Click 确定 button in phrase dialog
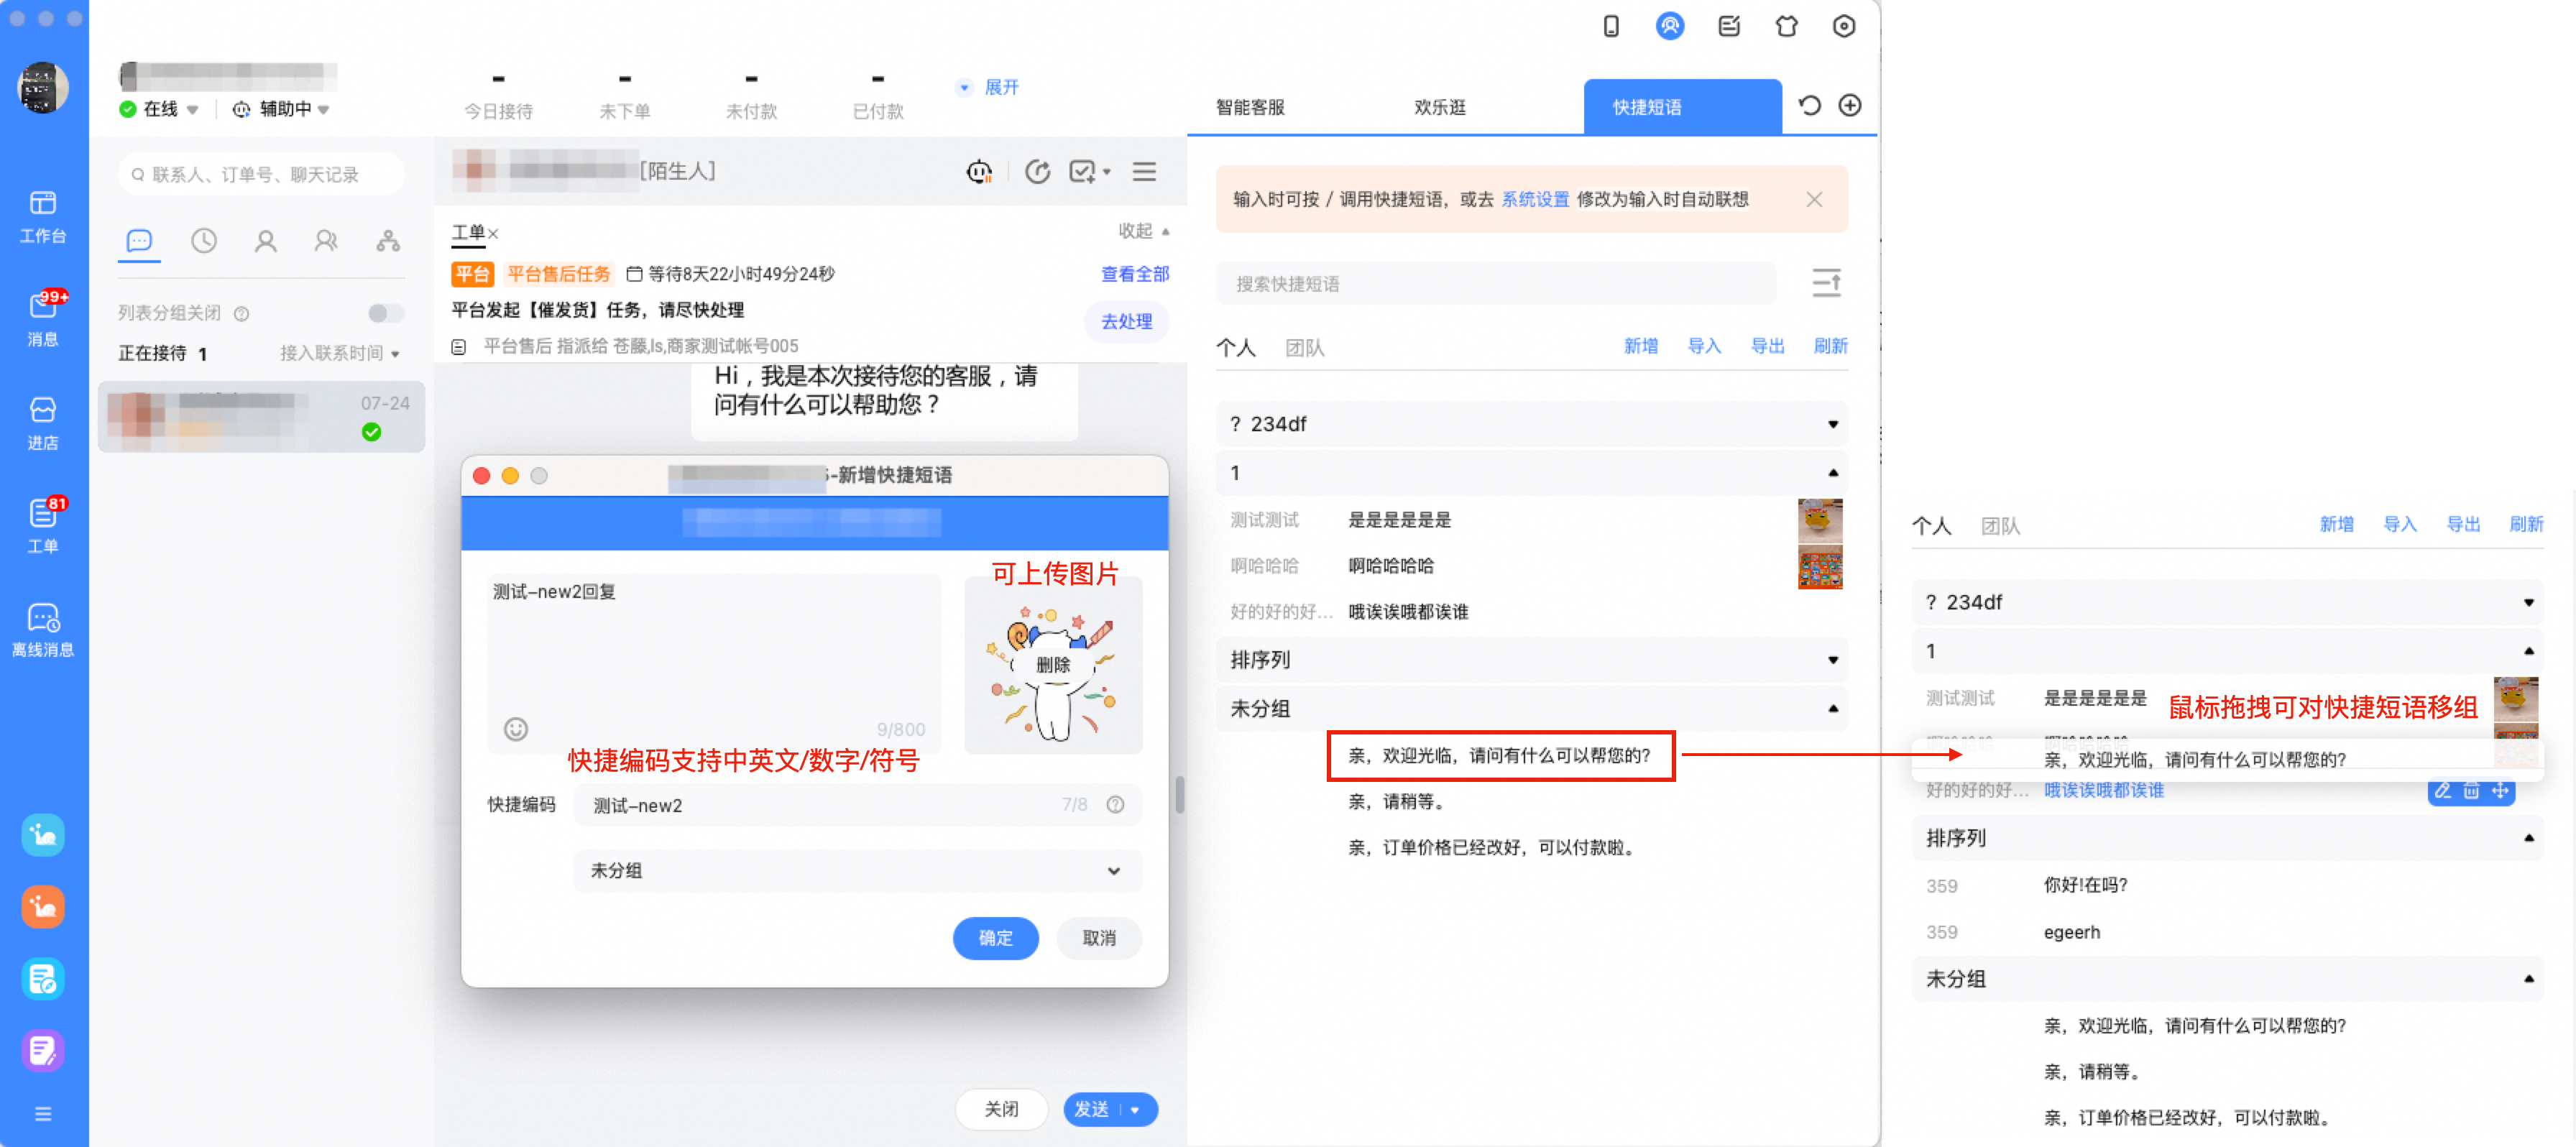The image size is (2576, 1147). [x=995, y=937]
